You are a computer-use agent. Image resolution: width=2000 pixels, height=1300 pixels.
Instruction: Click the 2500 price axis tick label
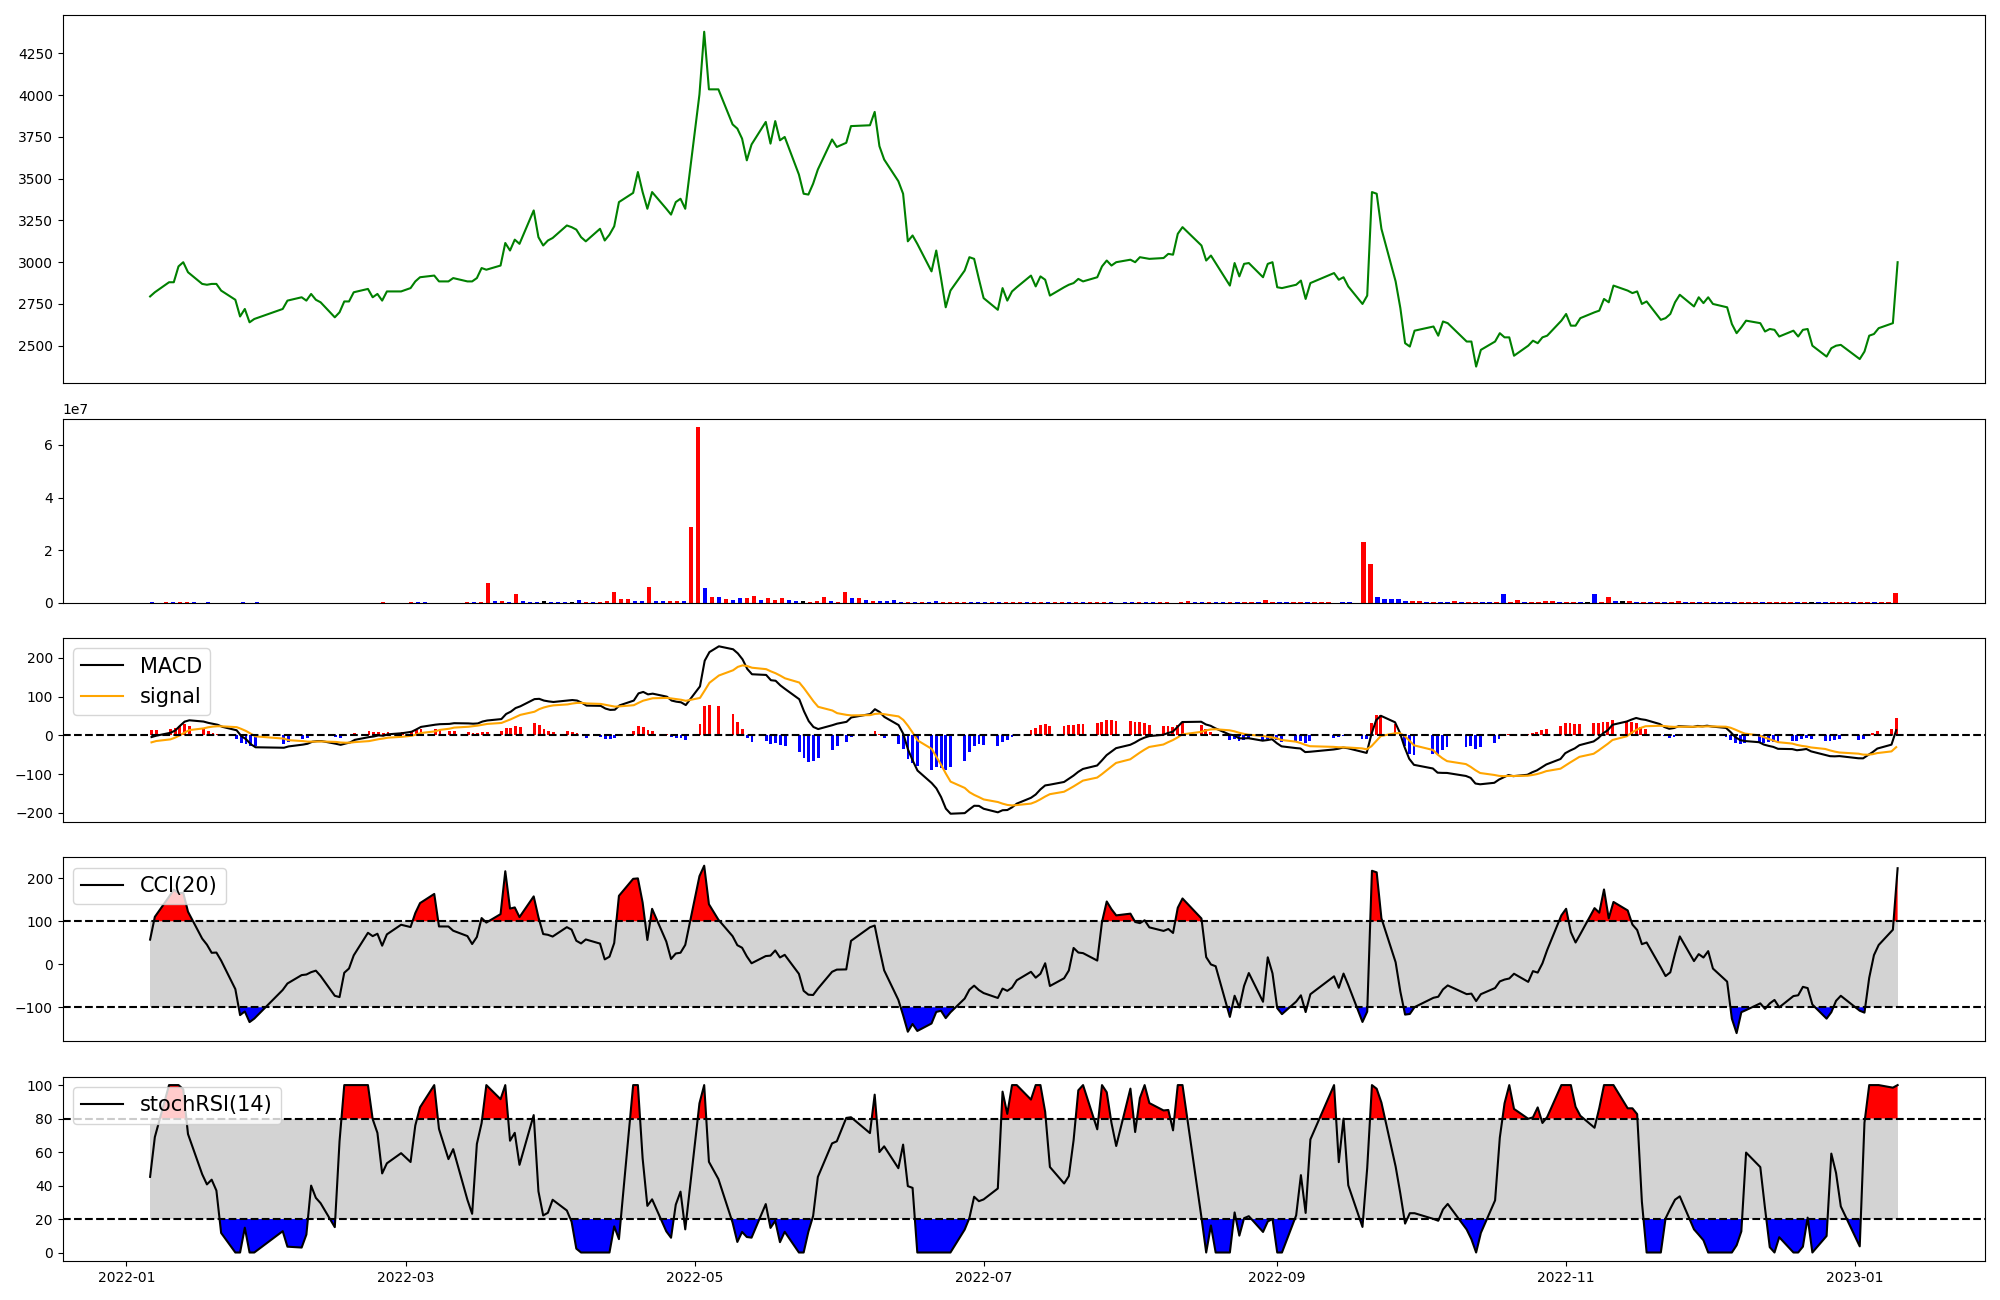37,347
